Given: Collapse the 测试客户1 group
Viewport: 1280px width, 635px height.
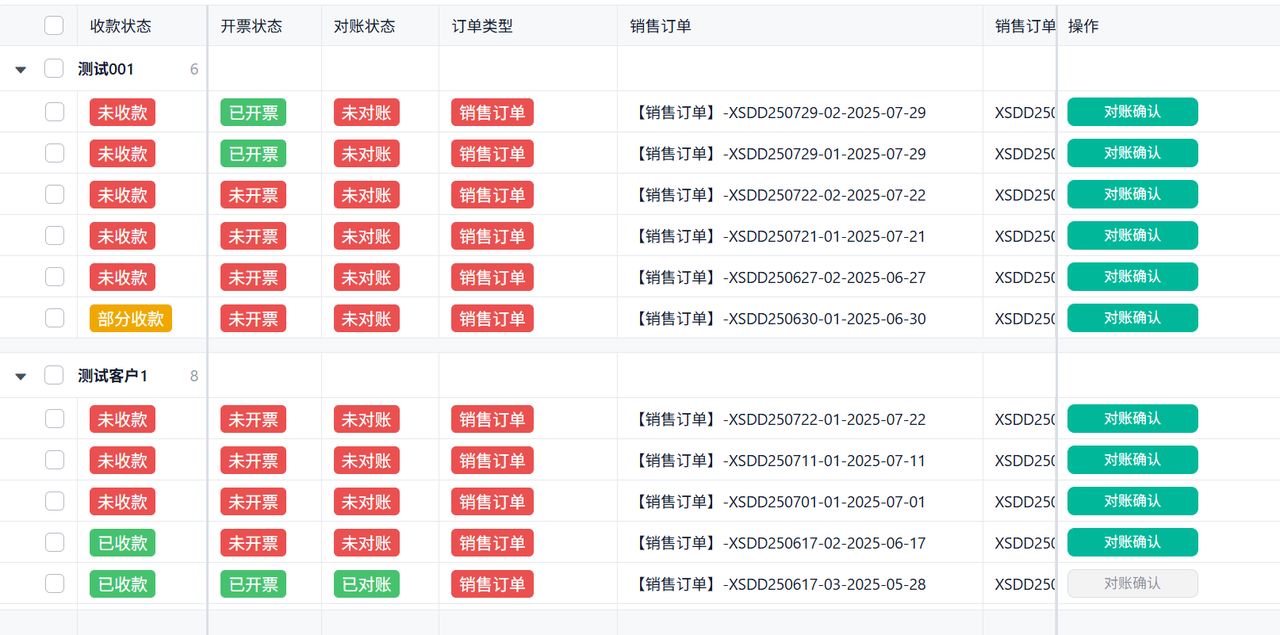Looking at the screenshot, I should [x=20, y=377].
